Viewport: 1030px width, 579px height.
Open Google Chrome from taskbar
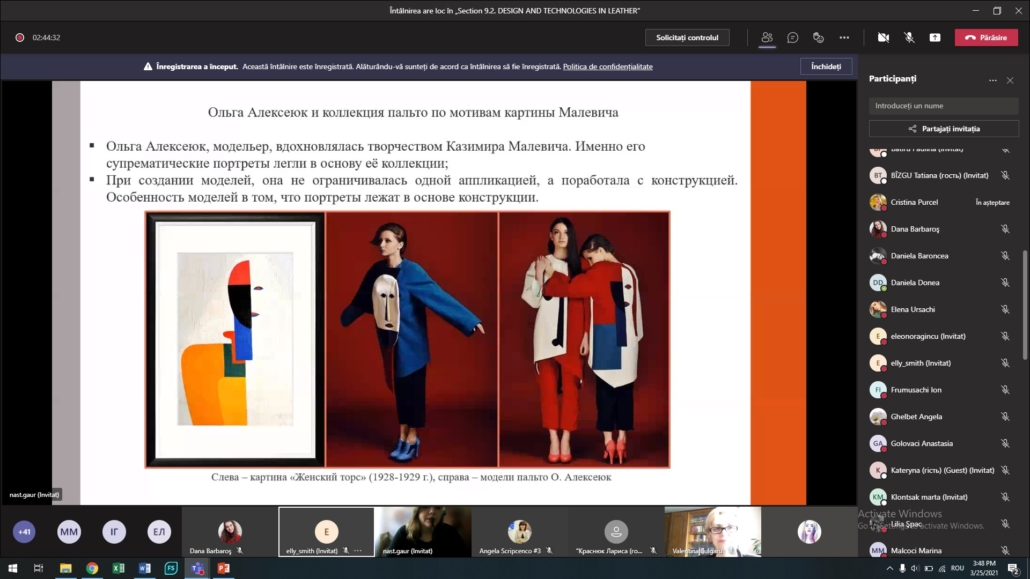coord(92,568)
